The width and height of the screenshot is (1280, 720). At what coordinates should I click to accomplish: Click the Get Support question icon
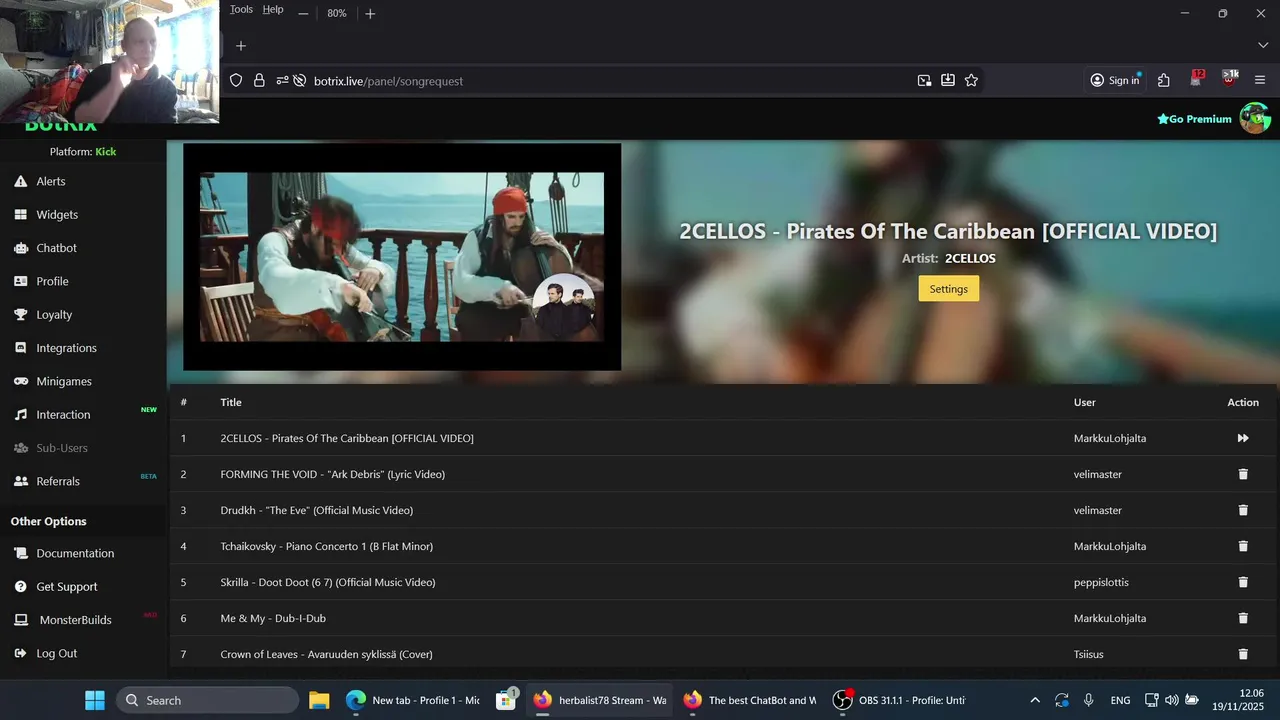(x=20, y=586)
